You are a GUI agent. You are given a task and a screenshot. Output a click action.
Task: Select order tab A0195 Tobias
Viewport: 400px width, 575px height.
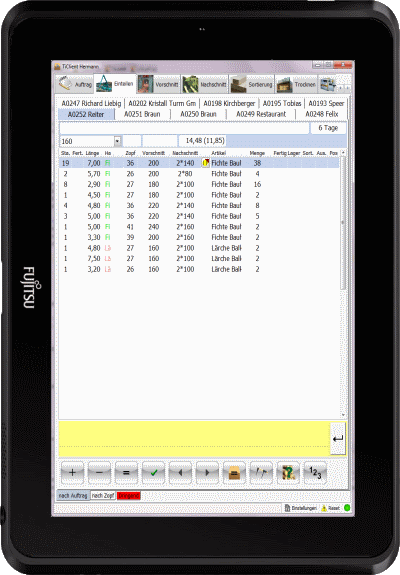(x=282, y=103)
